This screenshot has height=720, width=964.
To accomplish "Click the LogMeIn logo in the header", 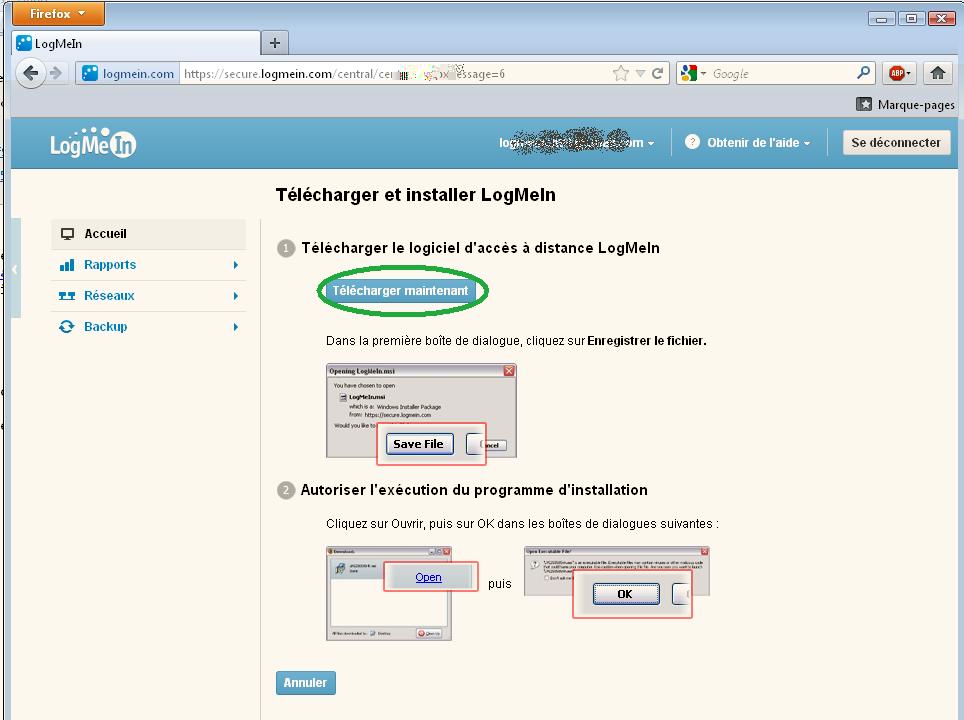I will (x=93, y=143).
